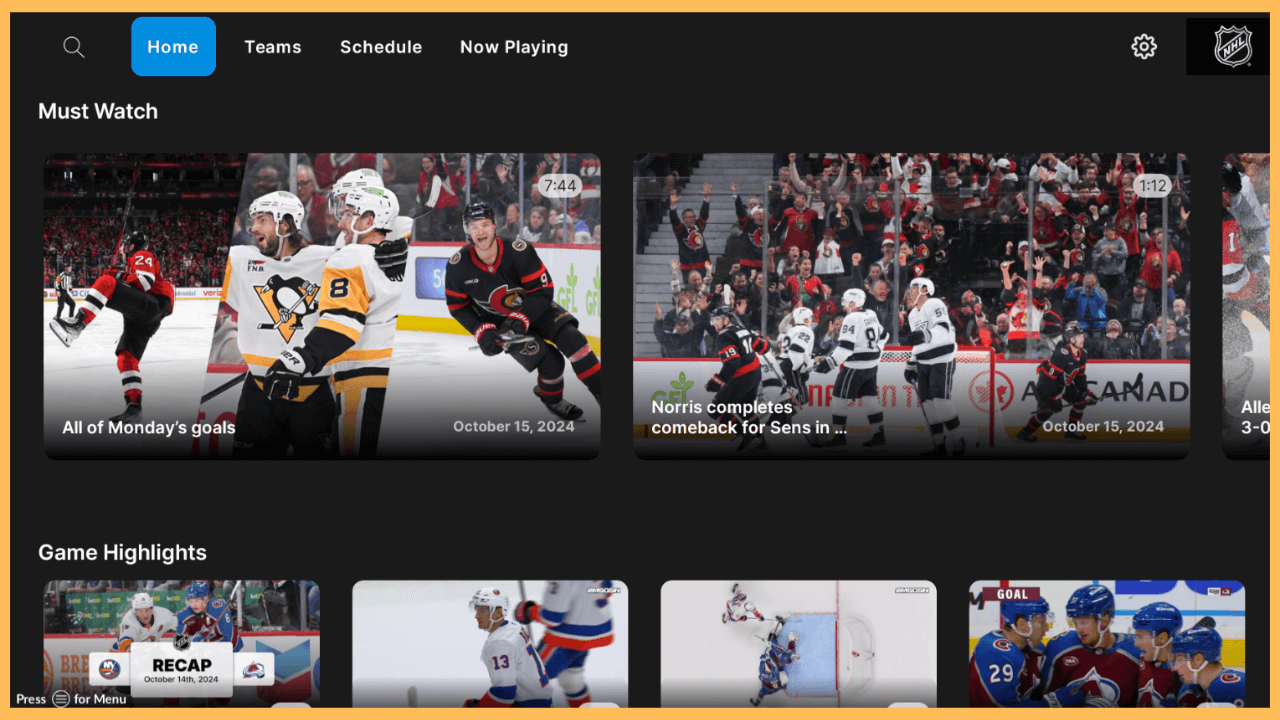Click the NHL shield logo top right

point(1232,45)
